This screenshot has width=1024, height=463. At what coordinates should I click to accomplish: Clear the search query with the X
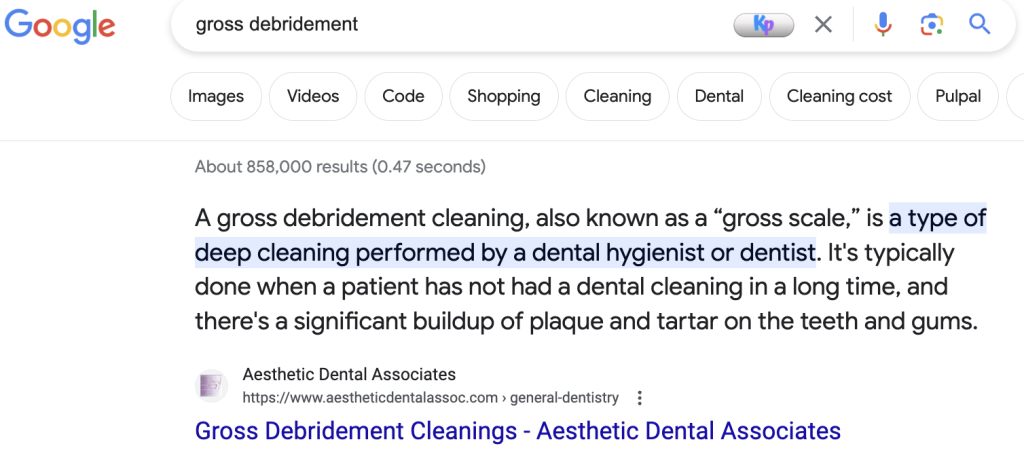point(823,25)
